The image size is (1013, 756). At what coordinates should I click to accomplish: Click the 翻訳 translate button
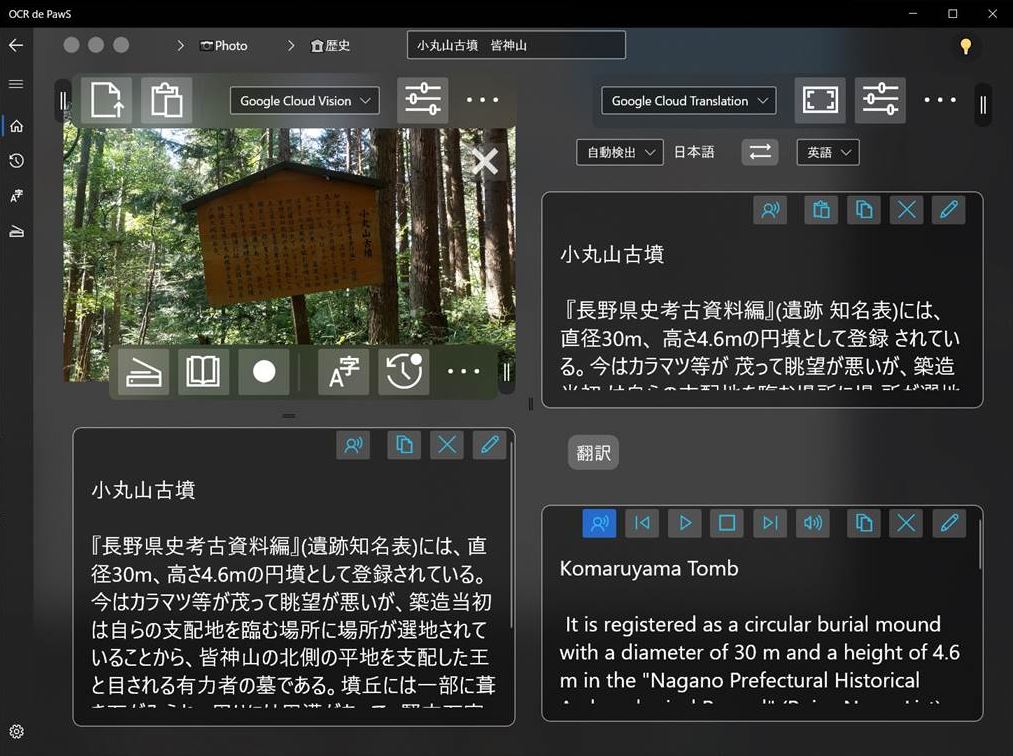point(593,453)
